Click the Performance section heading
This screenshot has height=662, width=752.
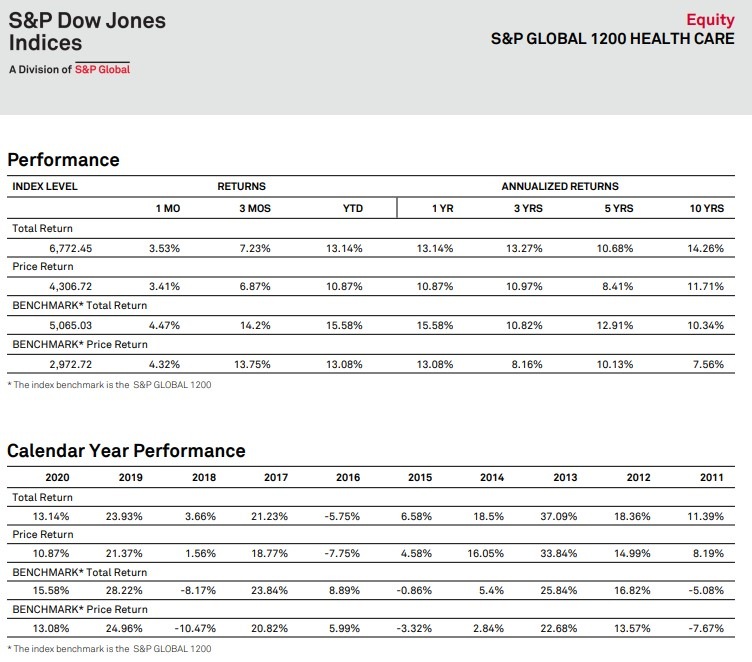[x=63, y=160]
